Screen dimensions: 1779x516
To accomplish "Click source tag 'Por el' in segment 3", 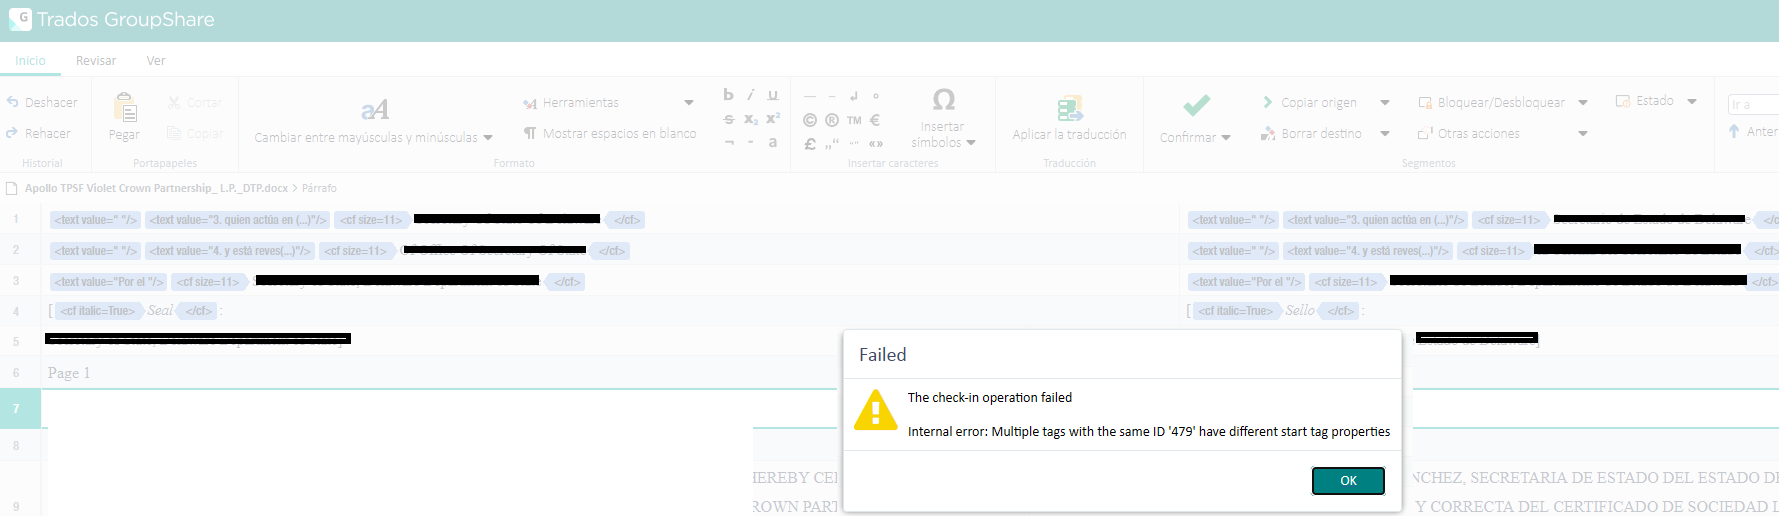I will click(108, 282).
